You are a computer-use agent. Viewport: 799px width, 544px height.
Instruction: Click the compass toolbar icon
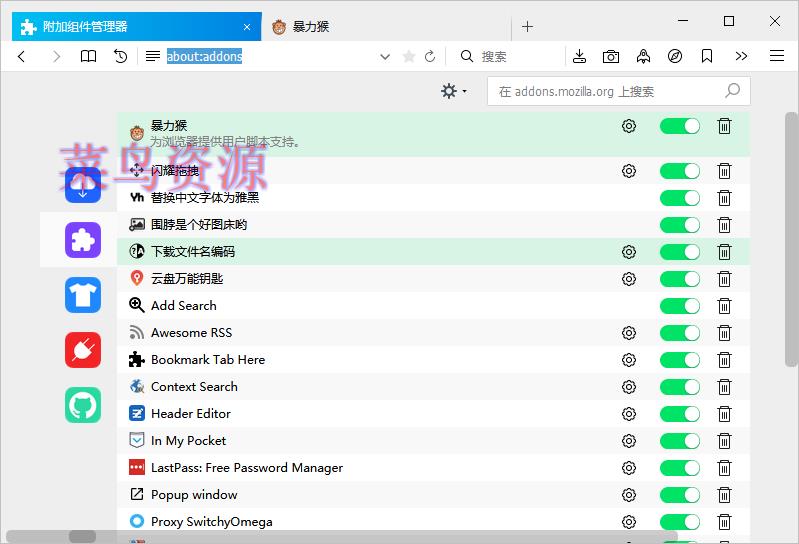click(x=675, y=56)
